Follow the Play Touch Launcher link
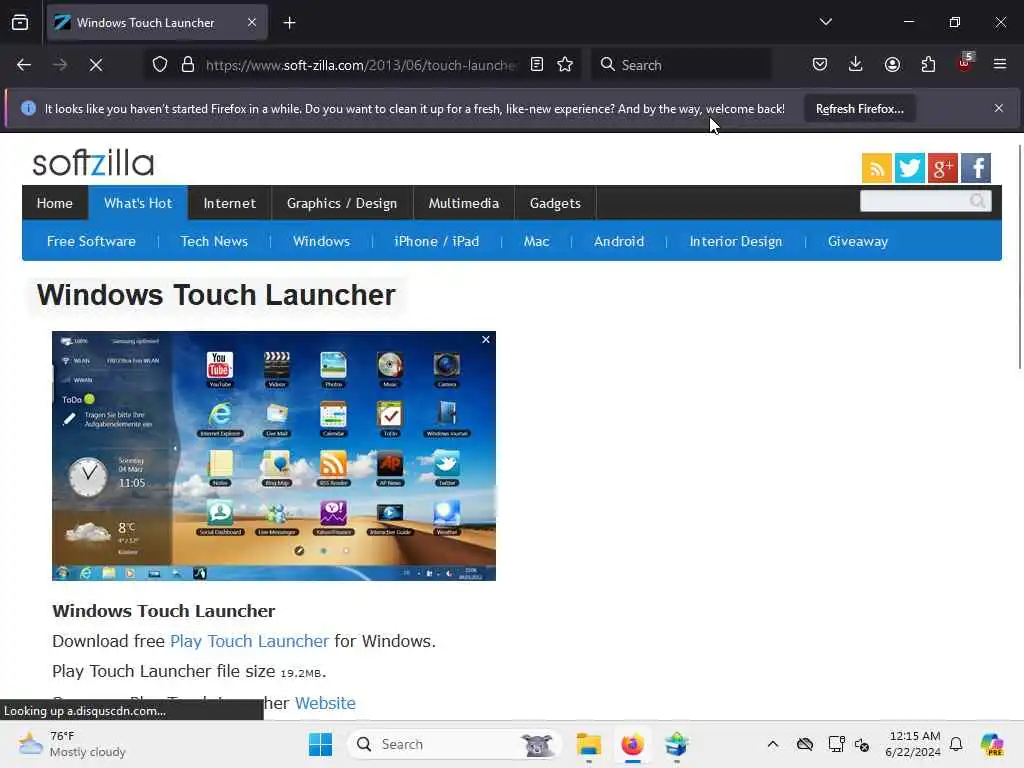The image size is (1024, 768). pos(249,641)
